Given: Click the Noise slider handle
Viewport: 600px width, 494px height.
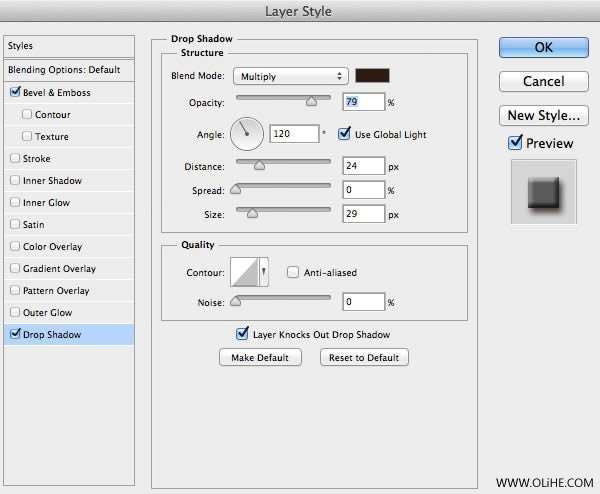Looking at the screenshot, I should (x=235, y=301).
